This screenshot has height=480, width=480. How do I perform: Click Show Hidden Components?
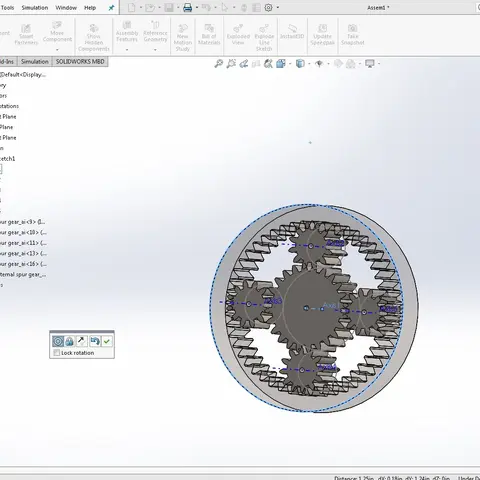coord(94,38)
